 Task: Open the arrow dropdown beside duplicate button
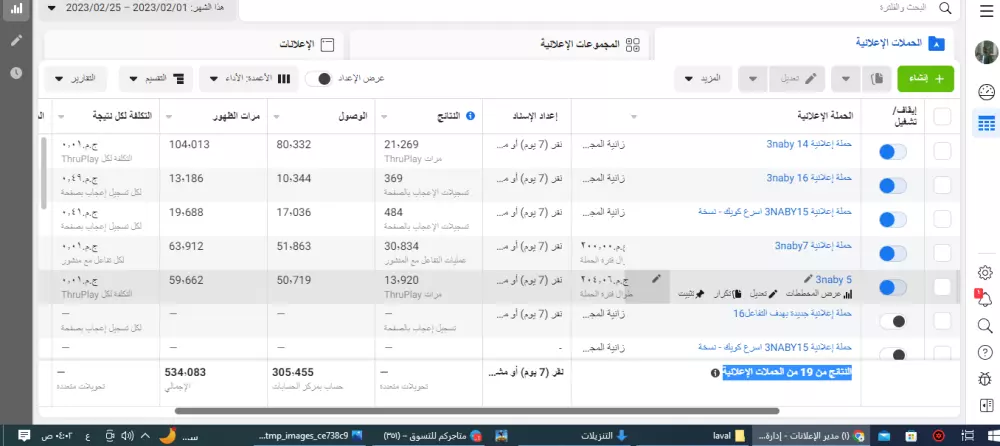[846, 78]
